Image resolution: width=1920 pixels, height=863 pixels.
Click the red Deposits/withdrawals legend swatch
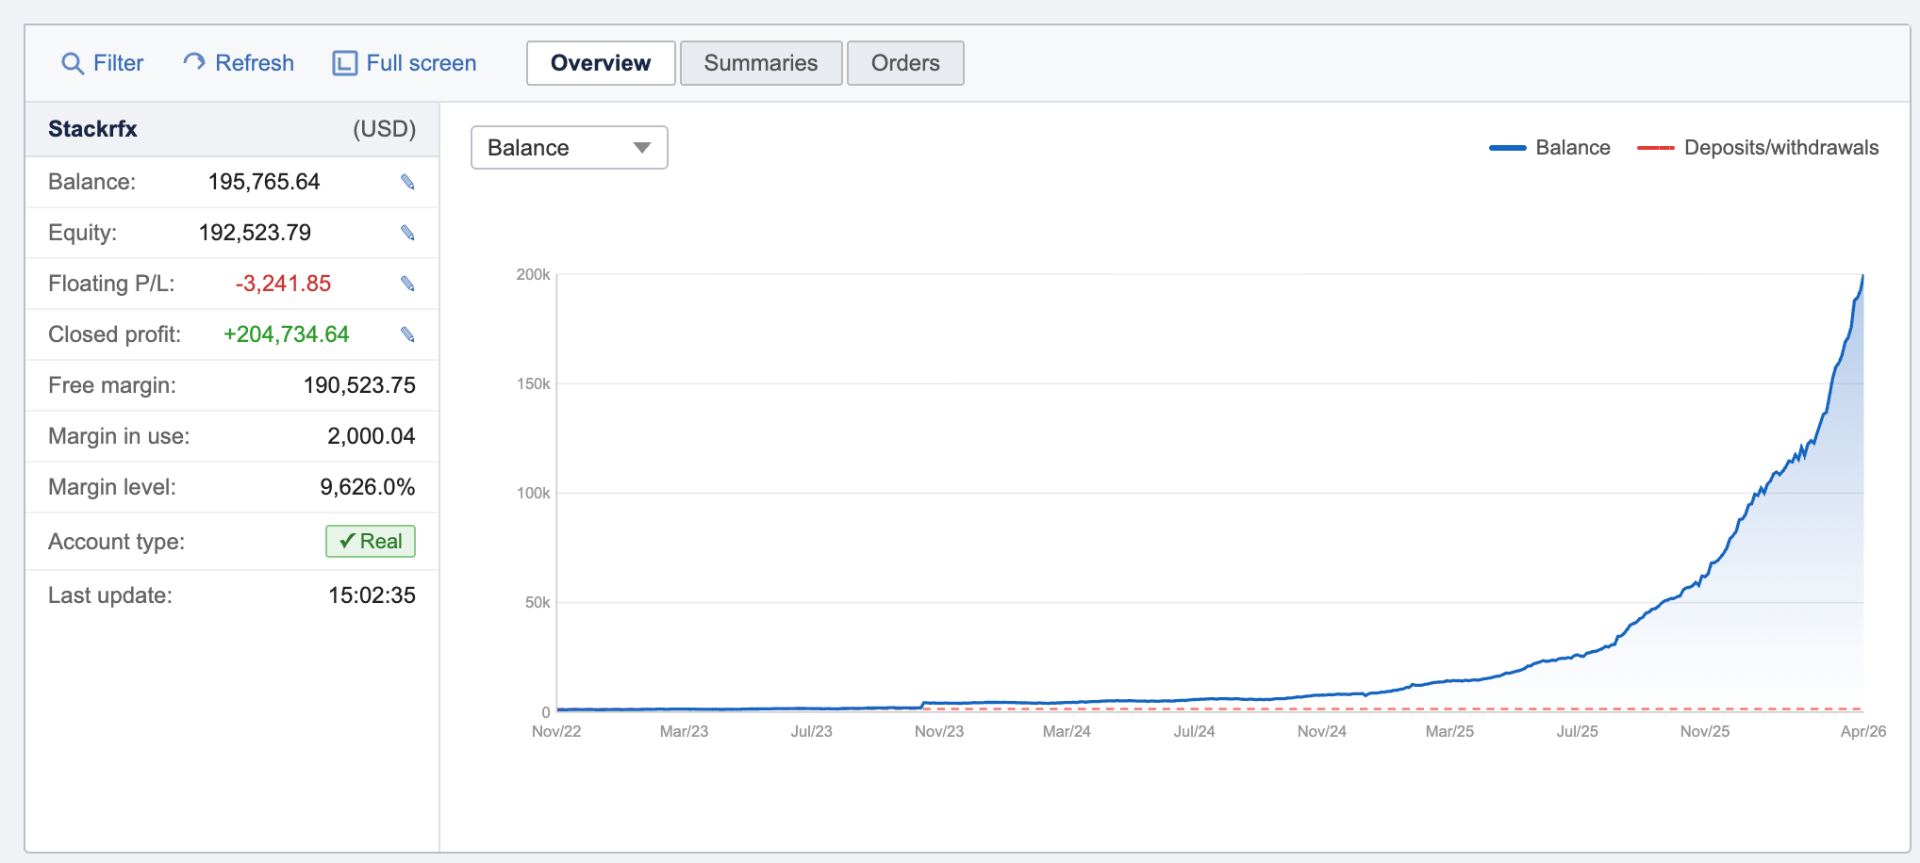pos(1655,148)
